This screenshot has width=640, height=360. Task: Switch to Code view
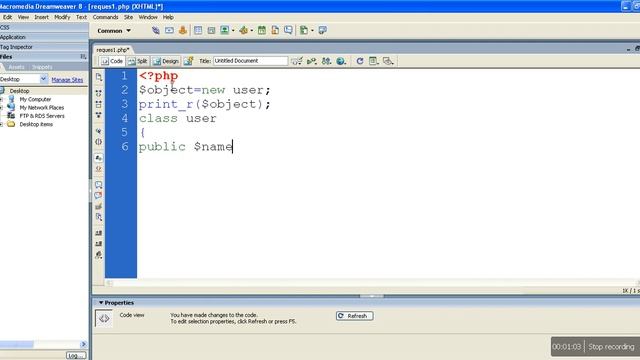coord(112,61)
